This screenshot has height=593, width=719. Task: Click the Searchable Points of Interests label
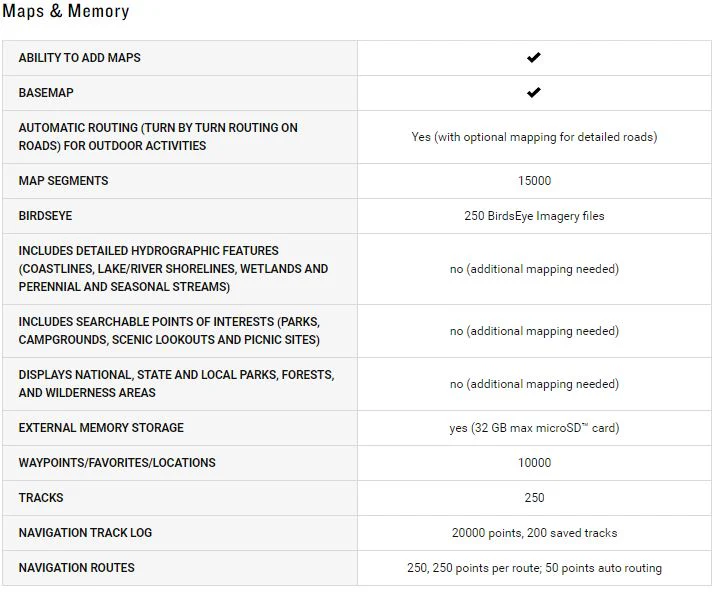169,331
